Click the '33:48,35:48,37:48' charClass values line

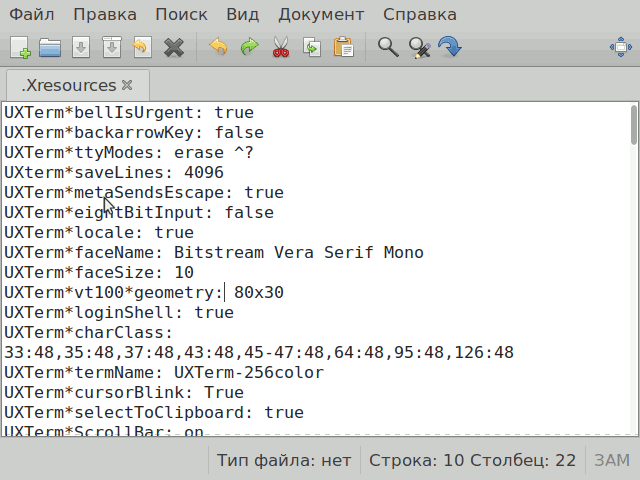pyautogui.click(x=259, y=353)
